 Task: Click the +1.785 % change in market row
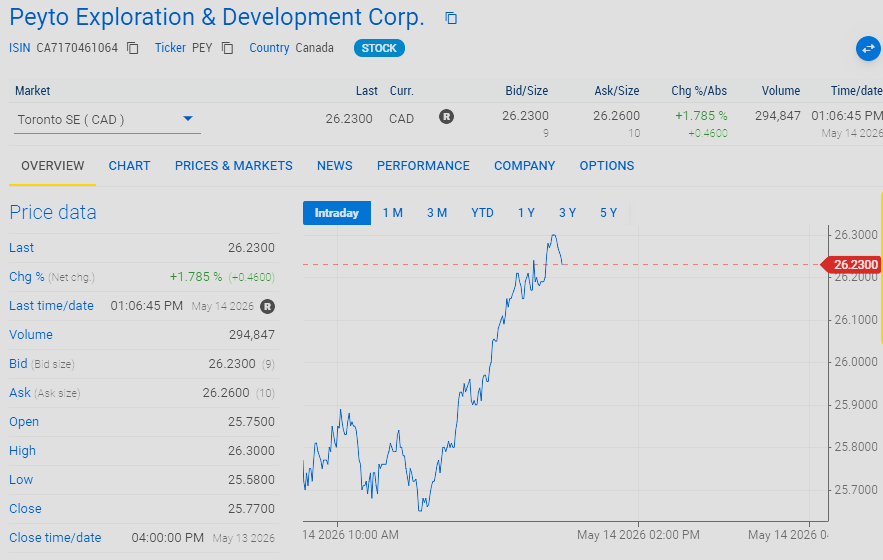click(x=701, y=115)
